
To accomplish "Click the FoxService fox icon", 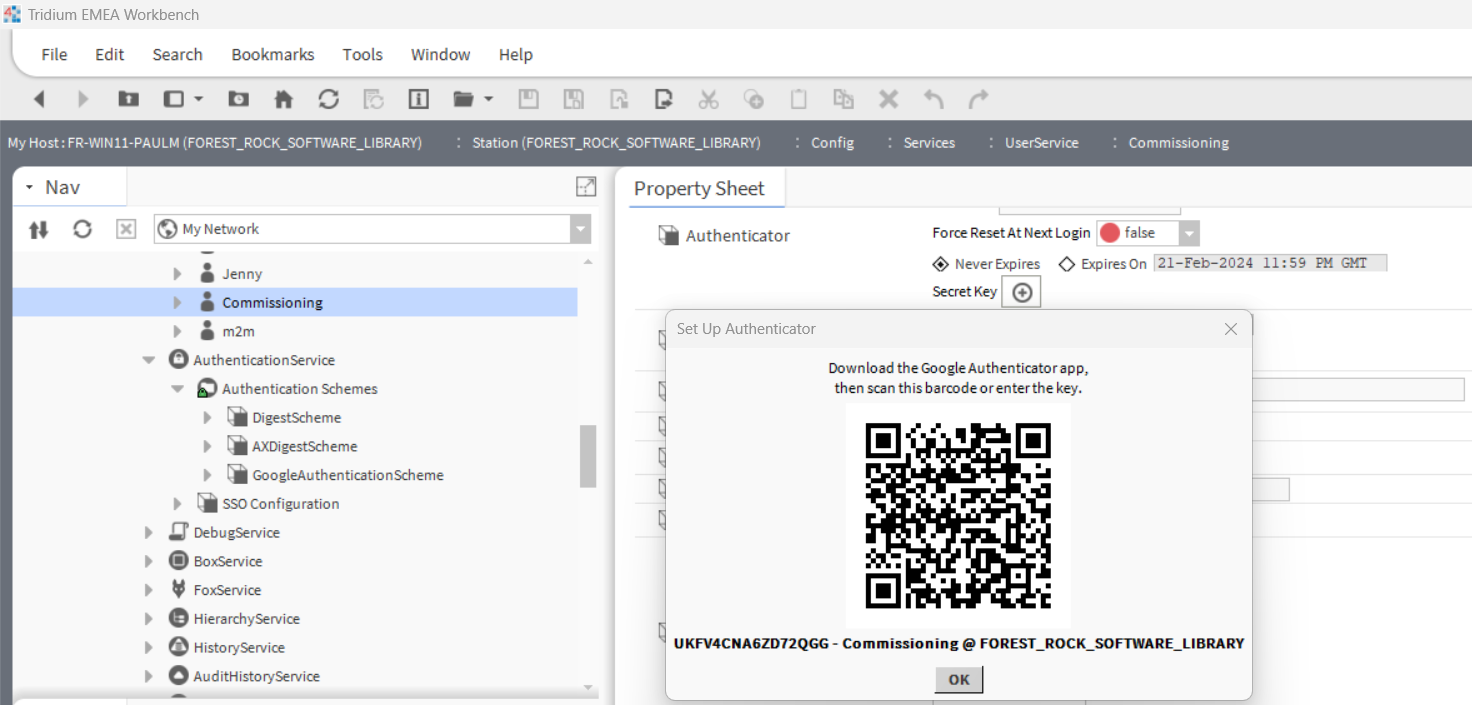I will click(x=178, y=590).
